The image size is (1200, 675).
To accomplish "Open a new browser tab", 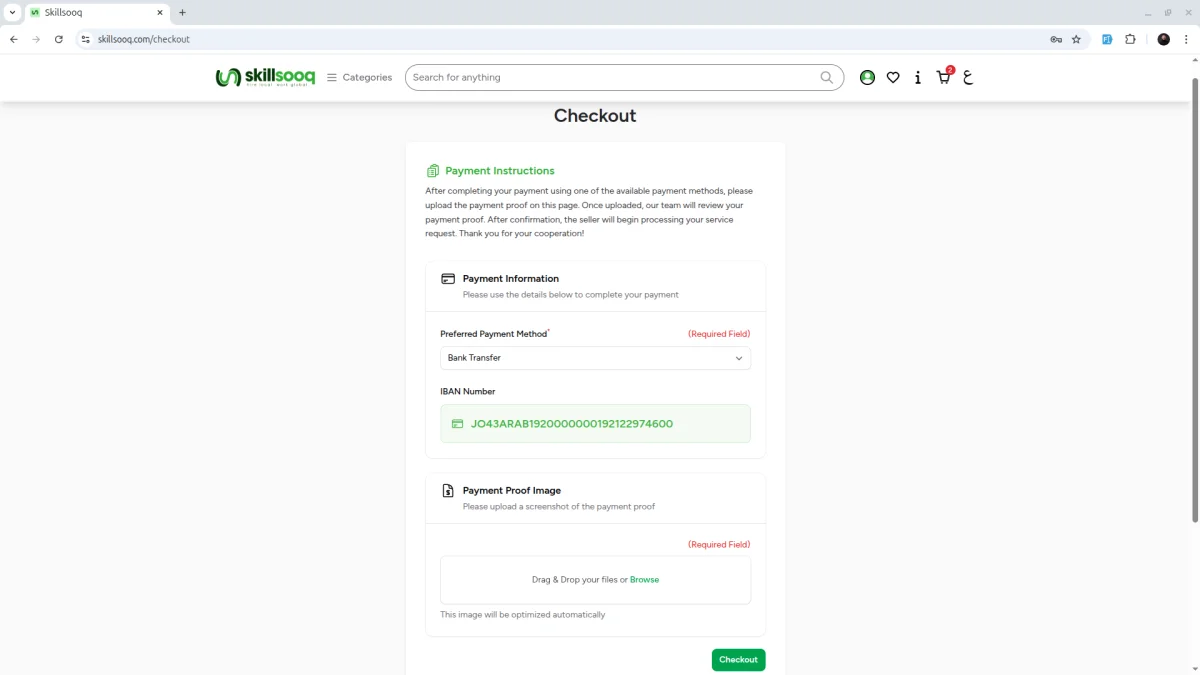I will (x=182, y=12).
